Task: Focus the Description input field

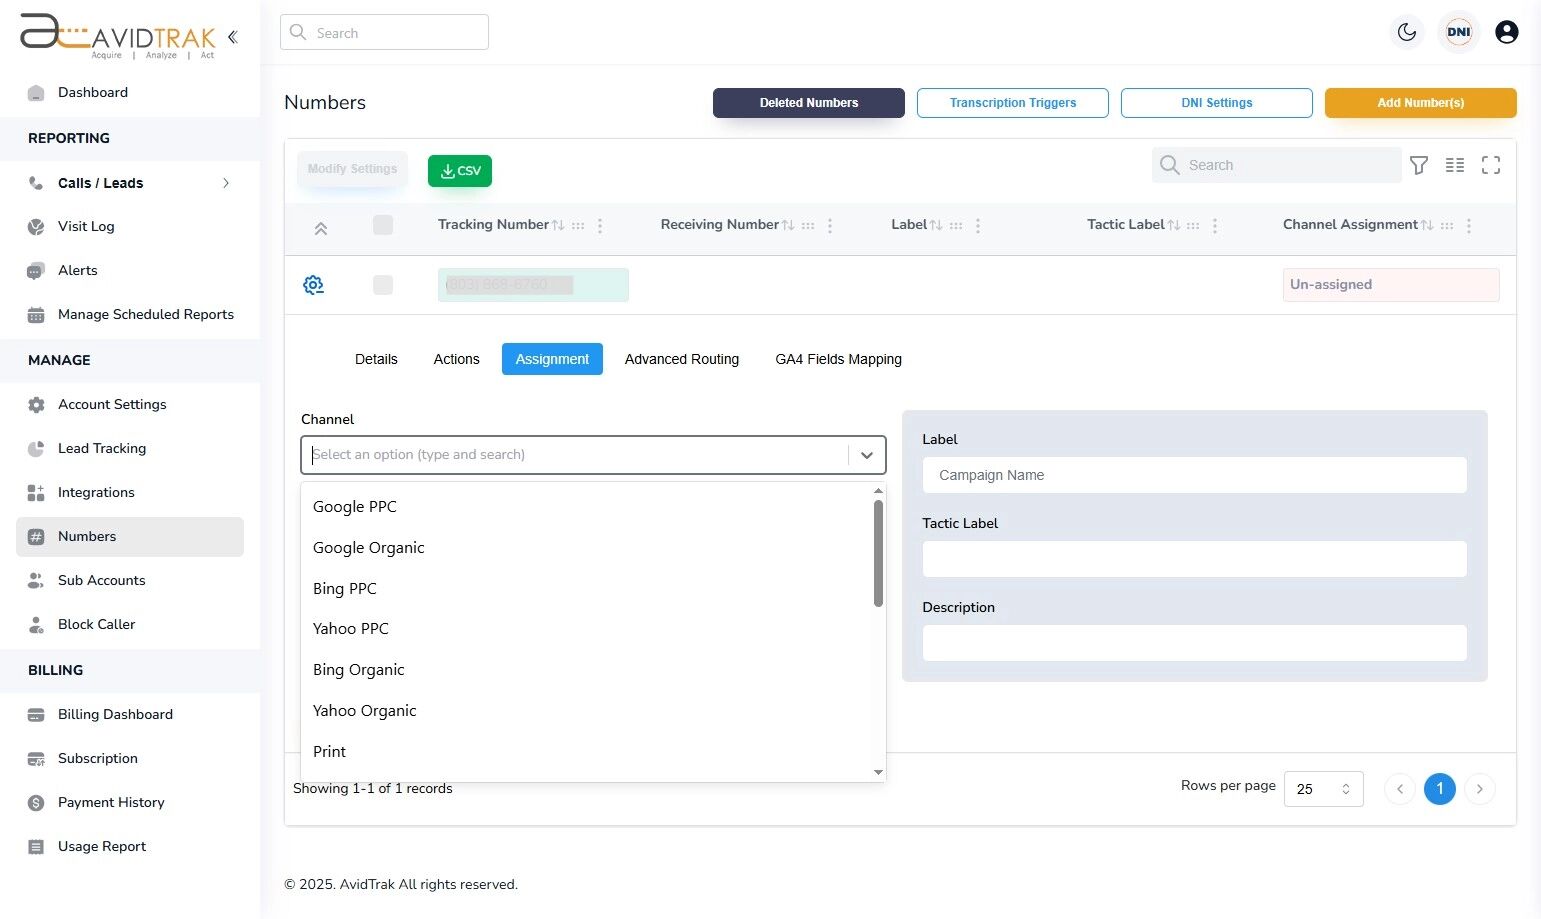Action: coord(1194,643)
